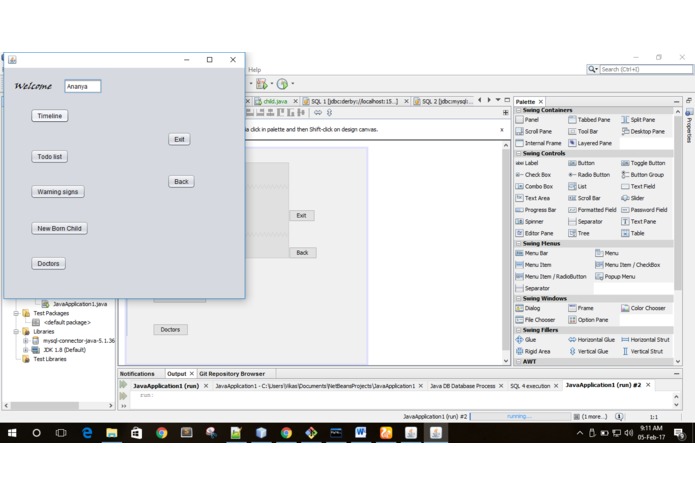Select the Slider component in the Palette
Viewport: 695px width, 494px height.
point(633,198)
